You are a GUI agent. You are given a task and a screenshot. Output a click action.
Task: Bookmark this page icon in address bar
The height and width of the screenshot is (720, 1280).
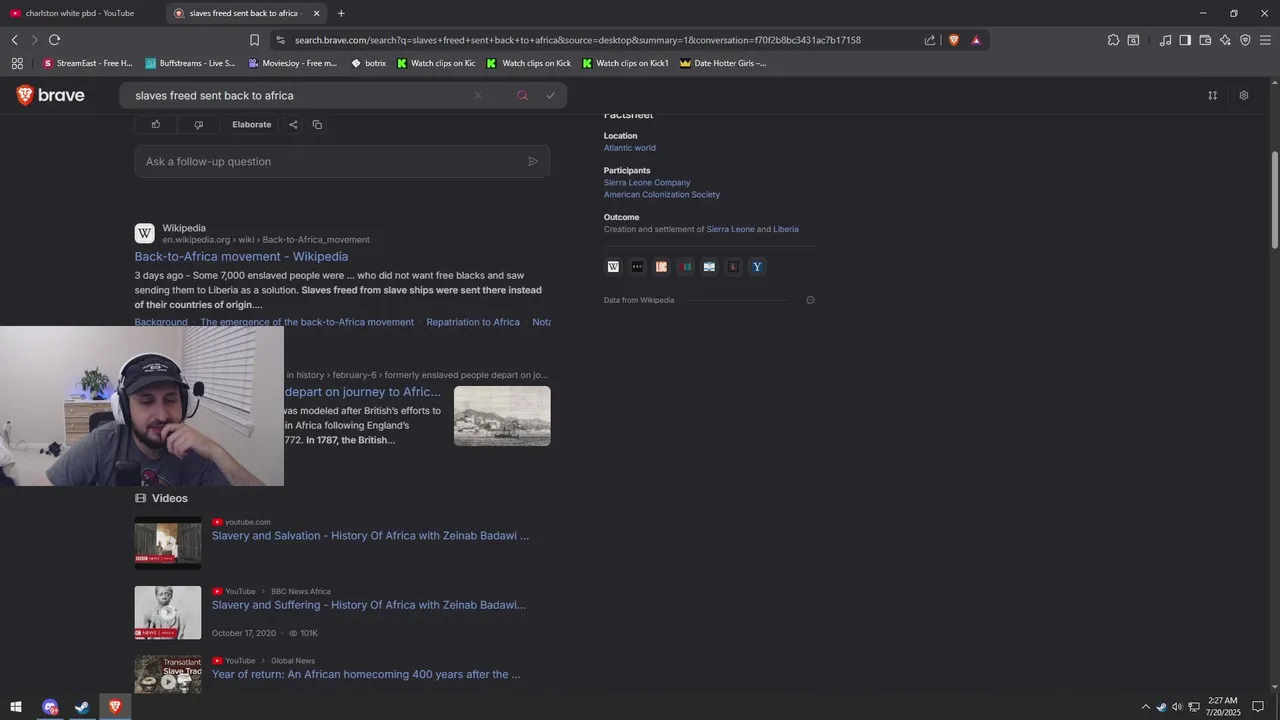[x=254, y=40]
